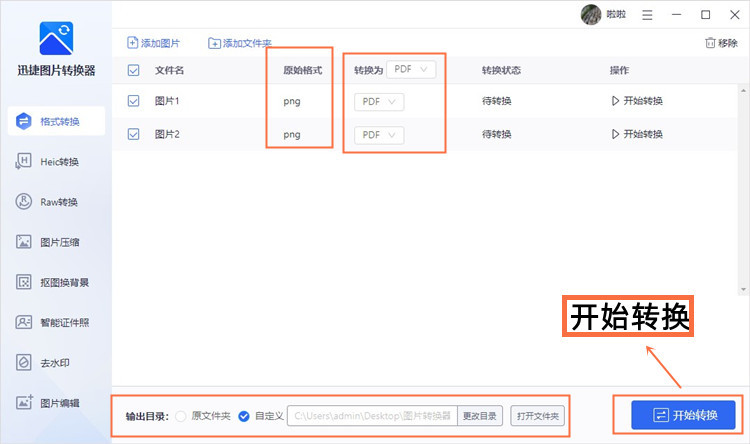Click the 添加文件夹 folder icon
750x444 pixels.
[x=214, y=44]
